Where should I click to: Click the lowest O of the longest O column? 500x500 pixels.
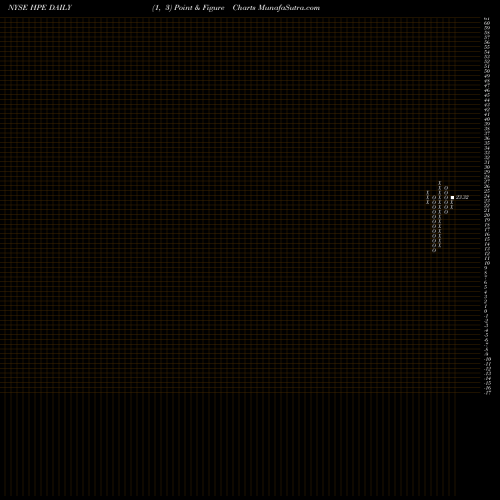click(x=434, y=250)
